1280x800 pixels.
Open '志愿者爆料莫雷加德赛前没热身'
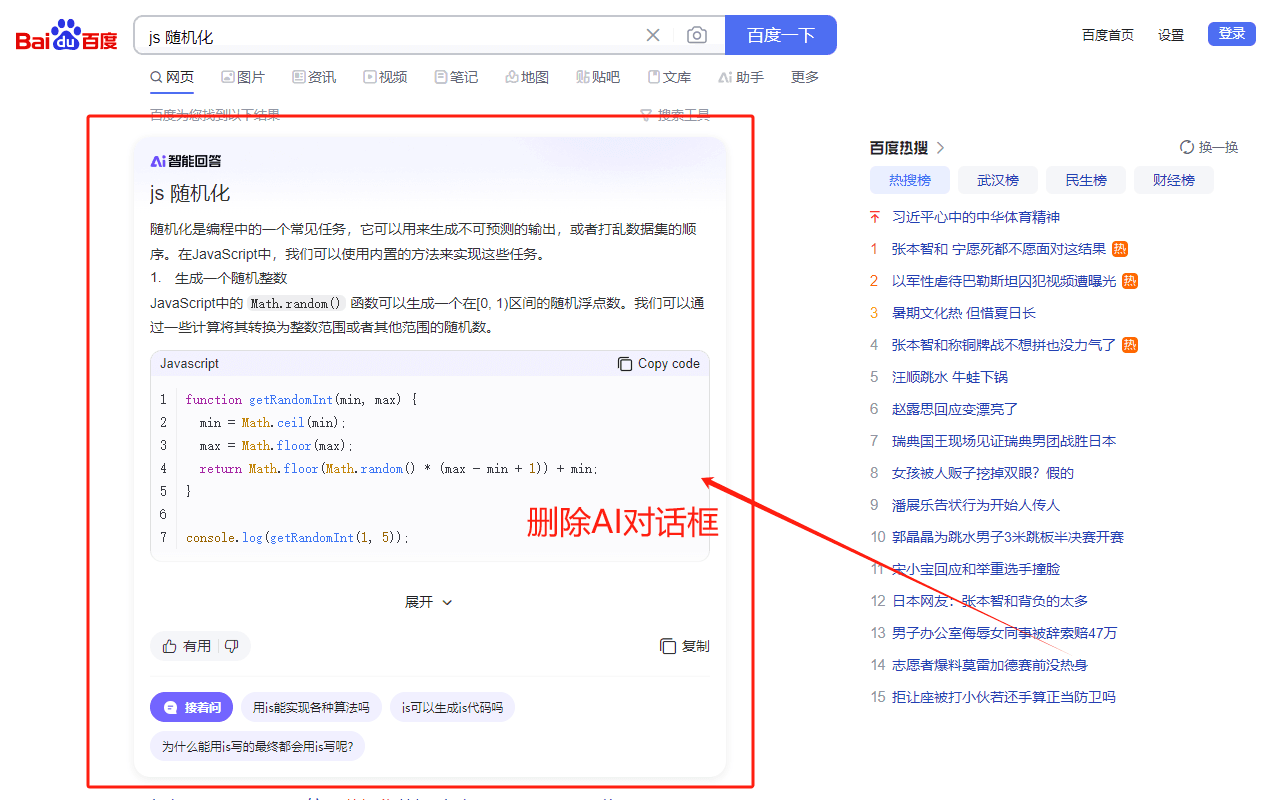tap(990, 665)
